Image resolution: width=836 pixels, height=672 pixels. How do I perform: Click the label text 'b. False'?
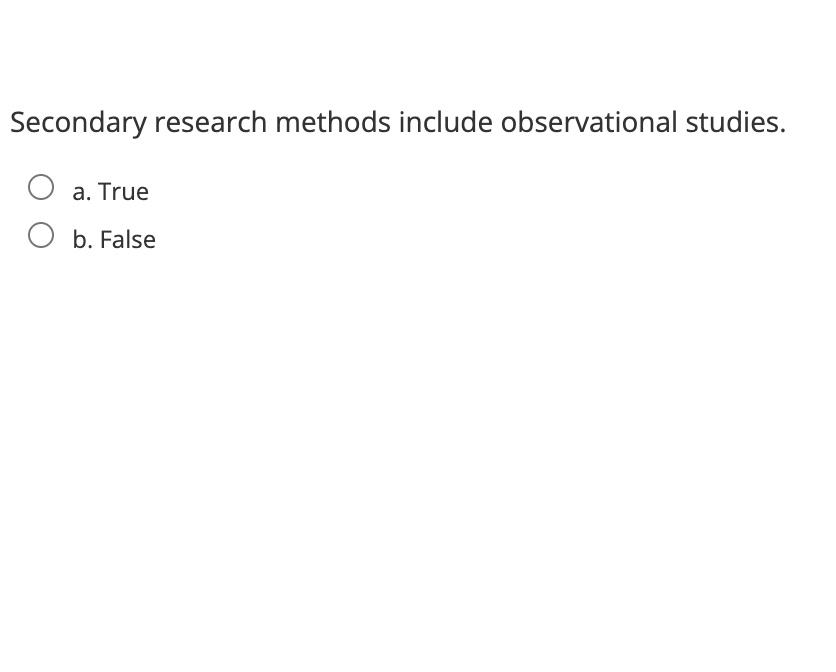click(114, 239)
